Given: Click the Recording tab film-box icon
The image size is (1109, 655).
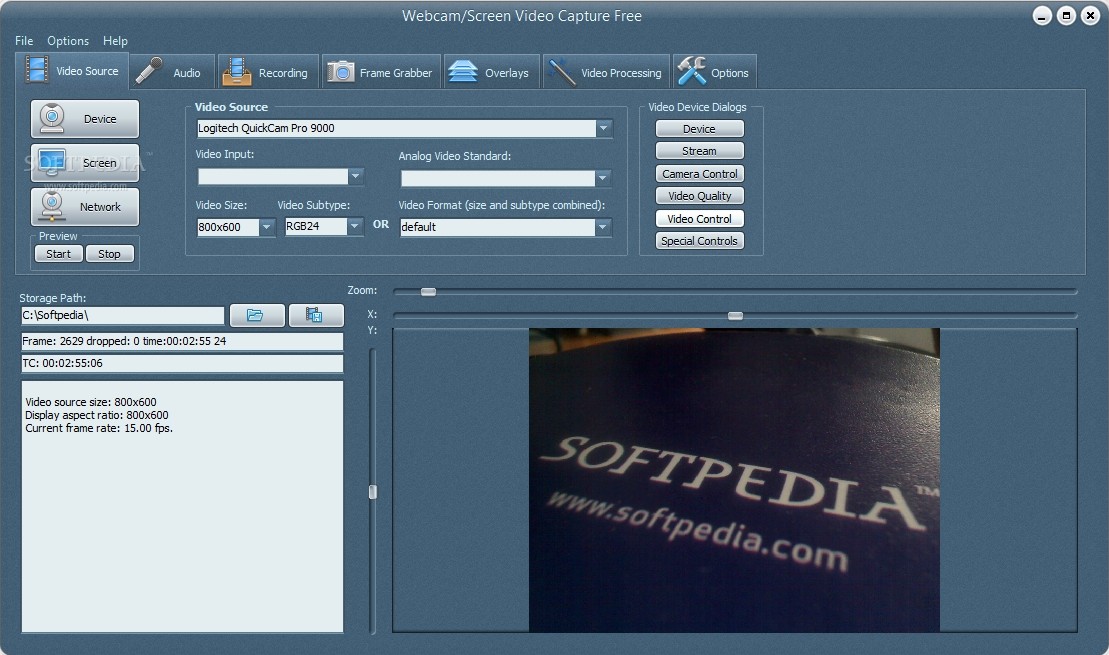Looking at the screenshot, I should pos(237,71).
